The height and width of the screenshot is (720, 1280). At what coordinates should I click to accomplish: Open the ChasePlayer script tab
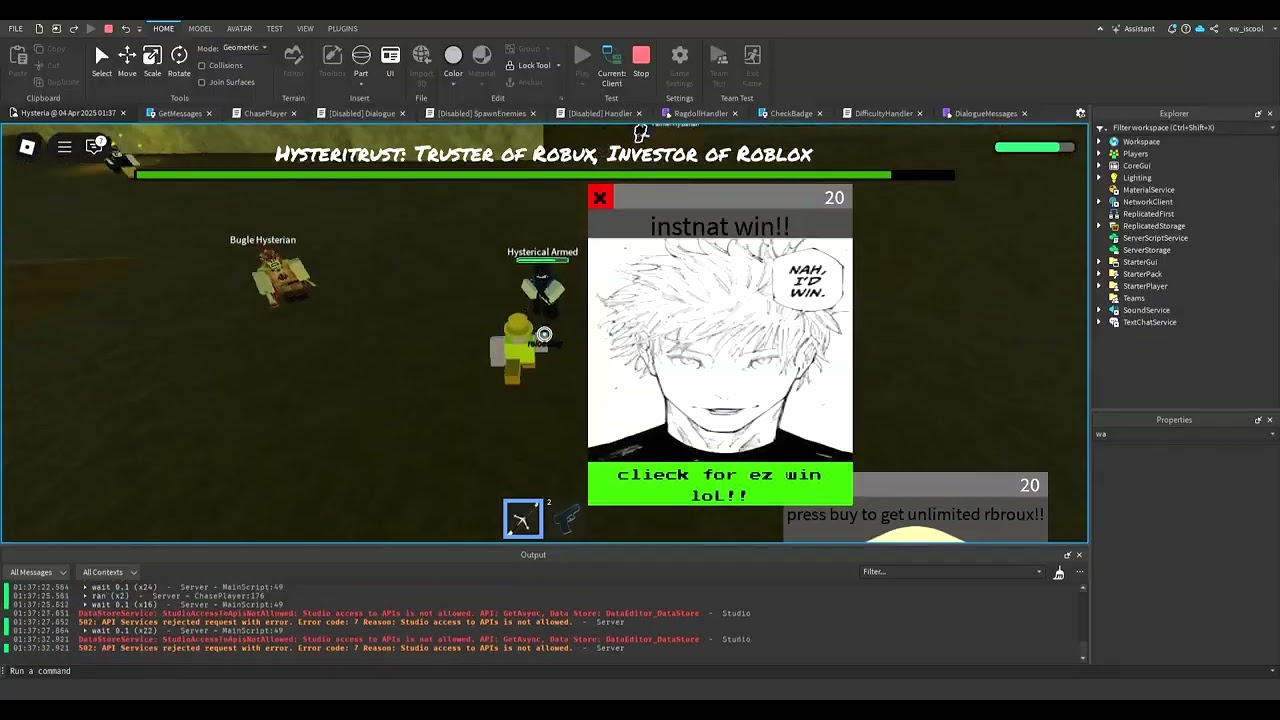click(x=264, y=113)
